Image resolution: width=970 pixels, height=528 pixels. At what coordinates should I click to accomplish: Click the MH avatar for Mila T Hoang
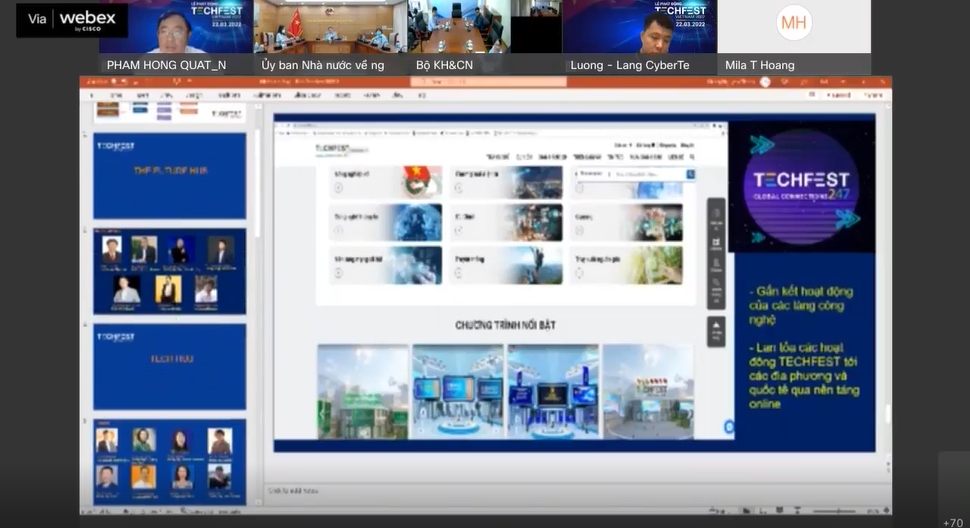pos(794,23)
